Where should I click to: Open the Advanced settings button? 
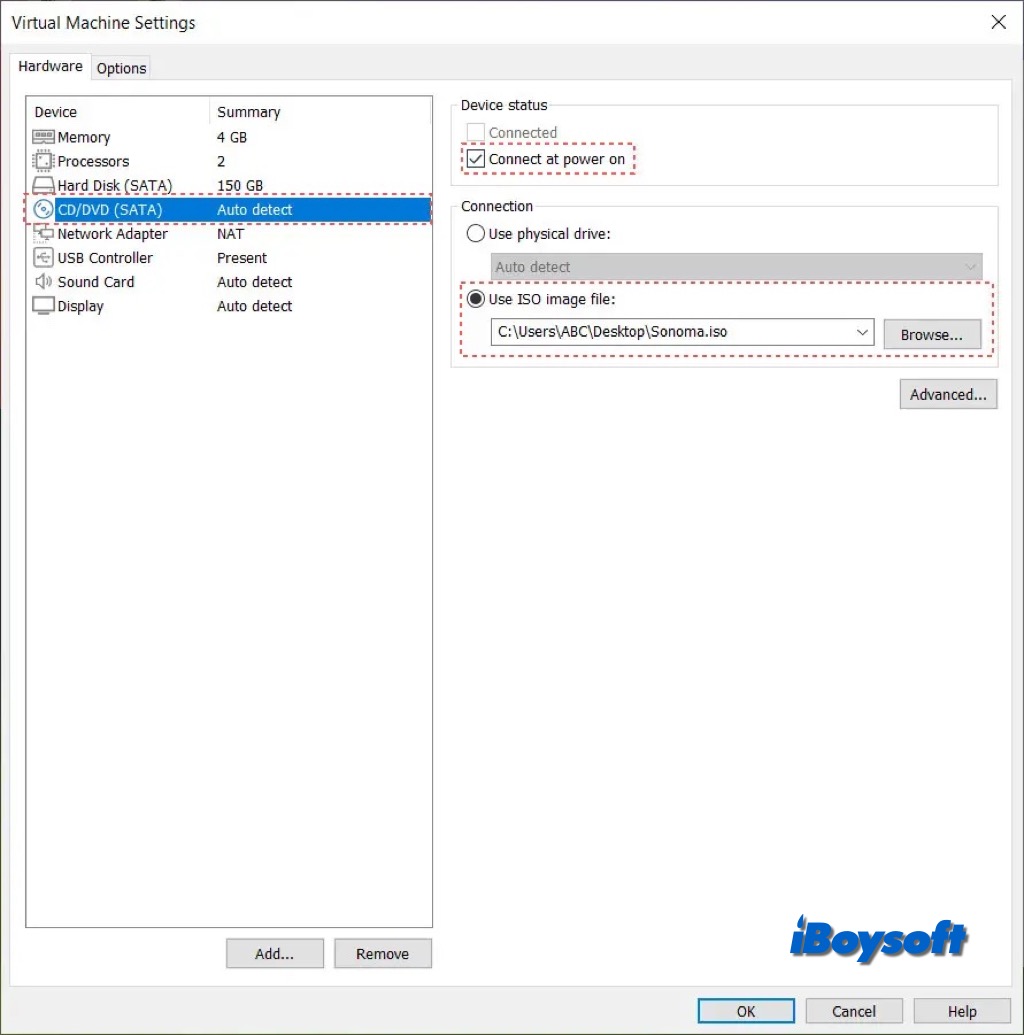click(x=947, y=394)
